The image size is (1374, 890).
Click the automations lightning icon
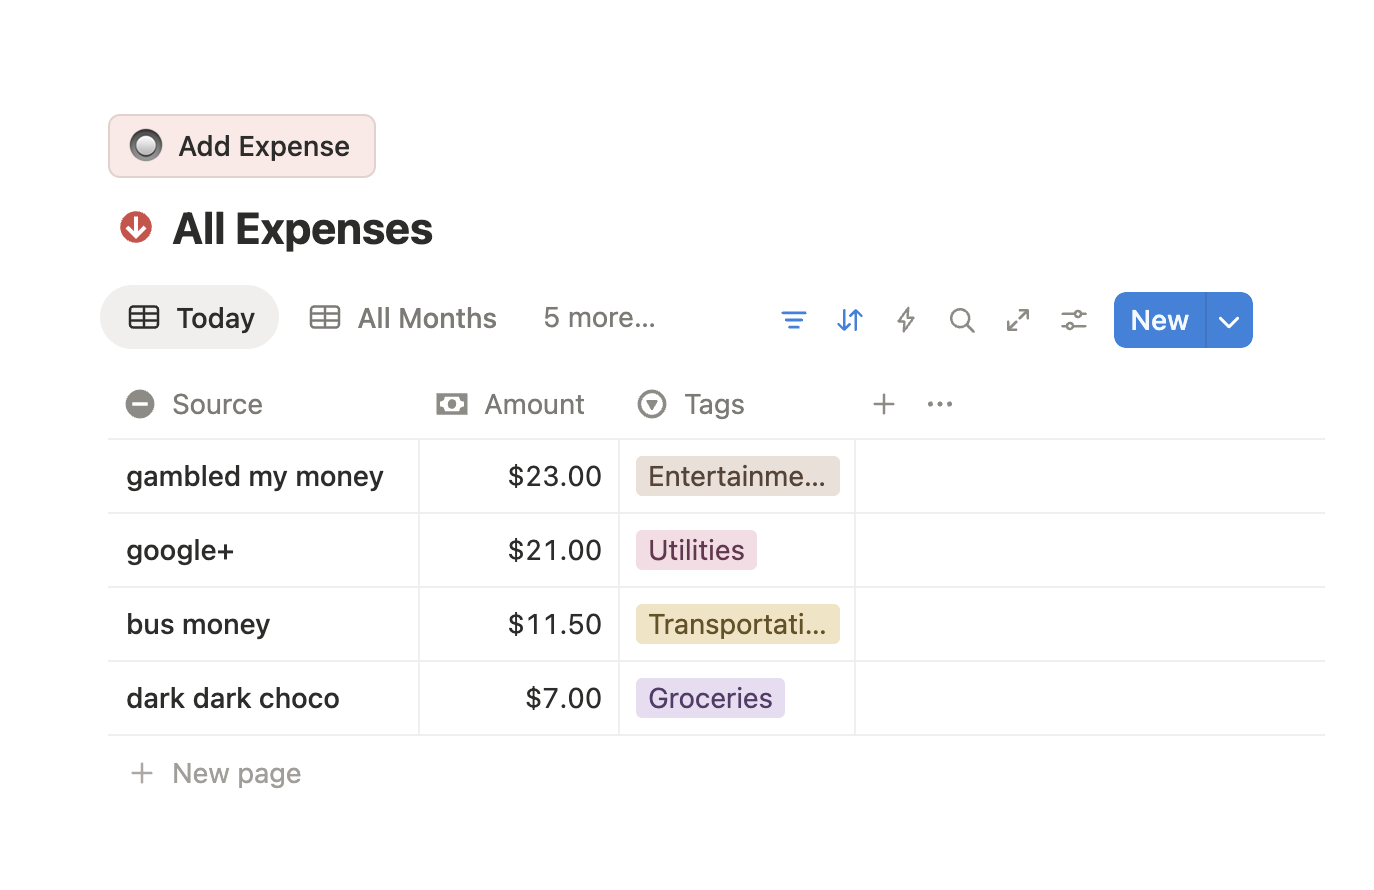coord(905,320)
